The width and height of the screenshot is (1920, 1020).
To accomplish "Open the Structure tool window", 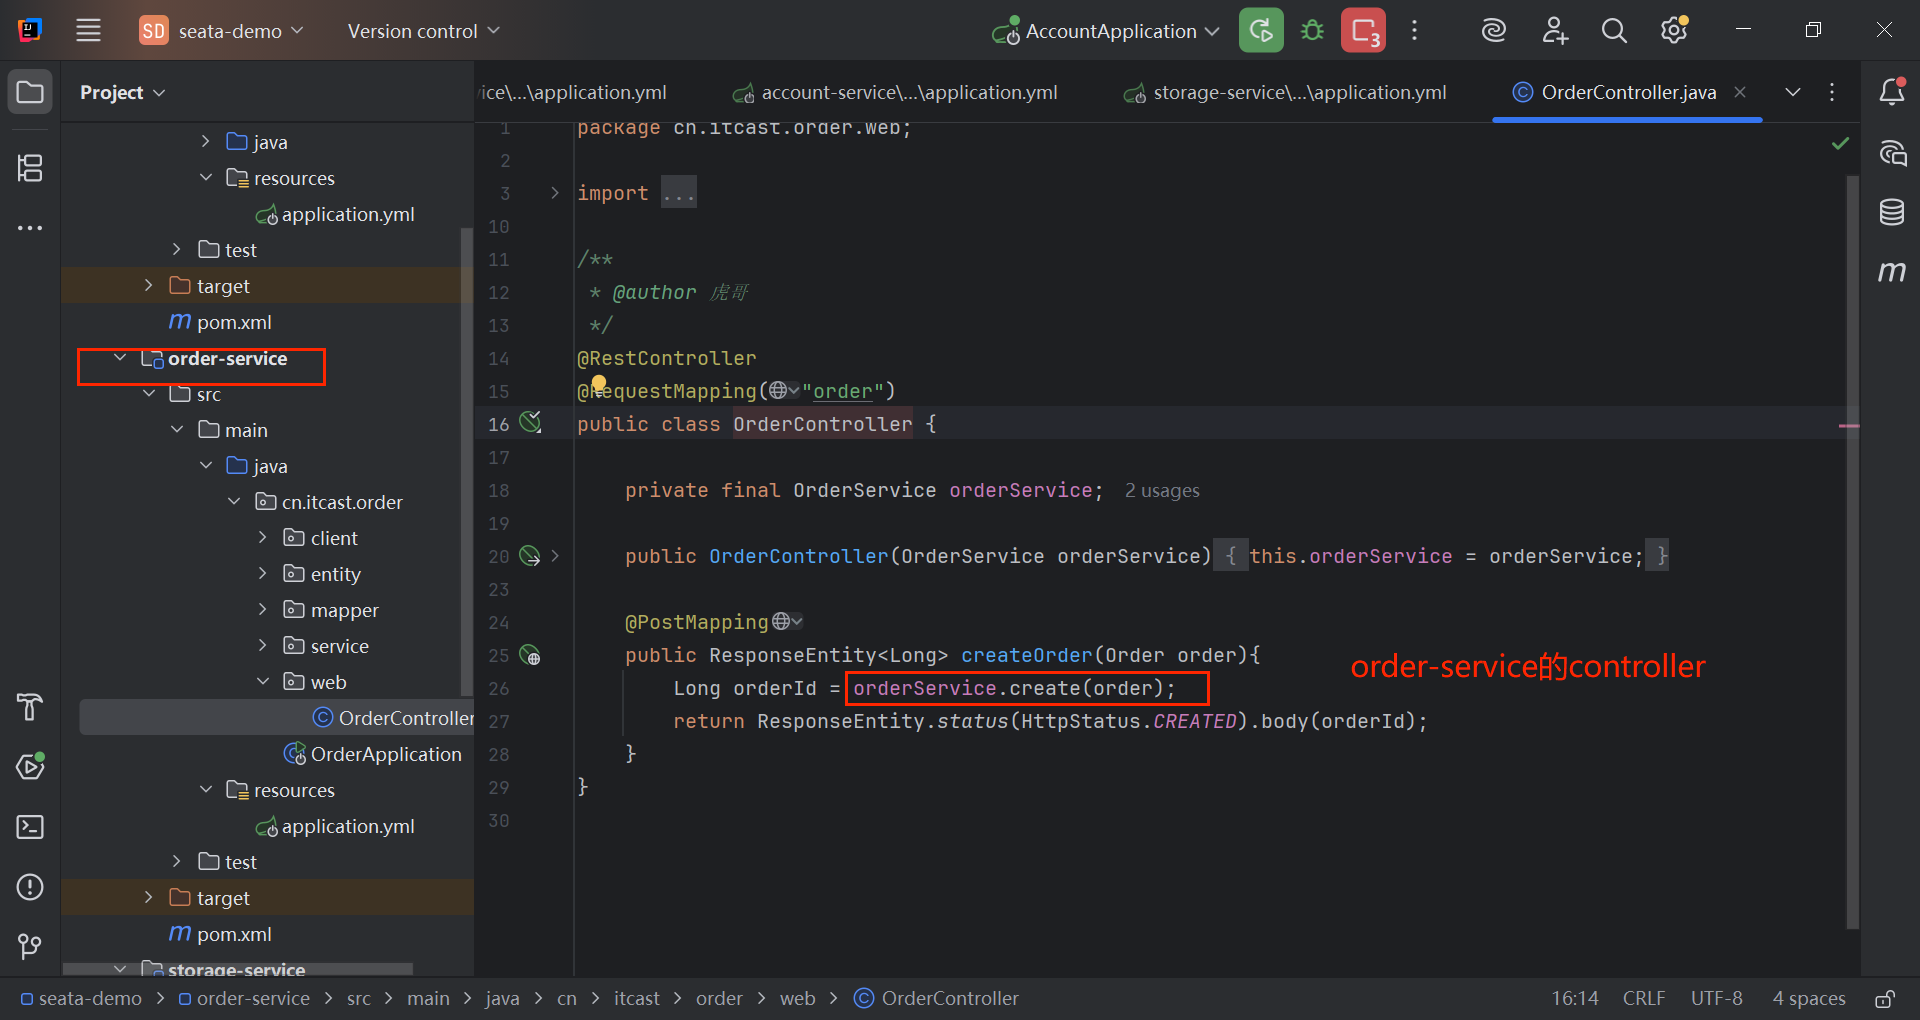I will coord(30,168).
